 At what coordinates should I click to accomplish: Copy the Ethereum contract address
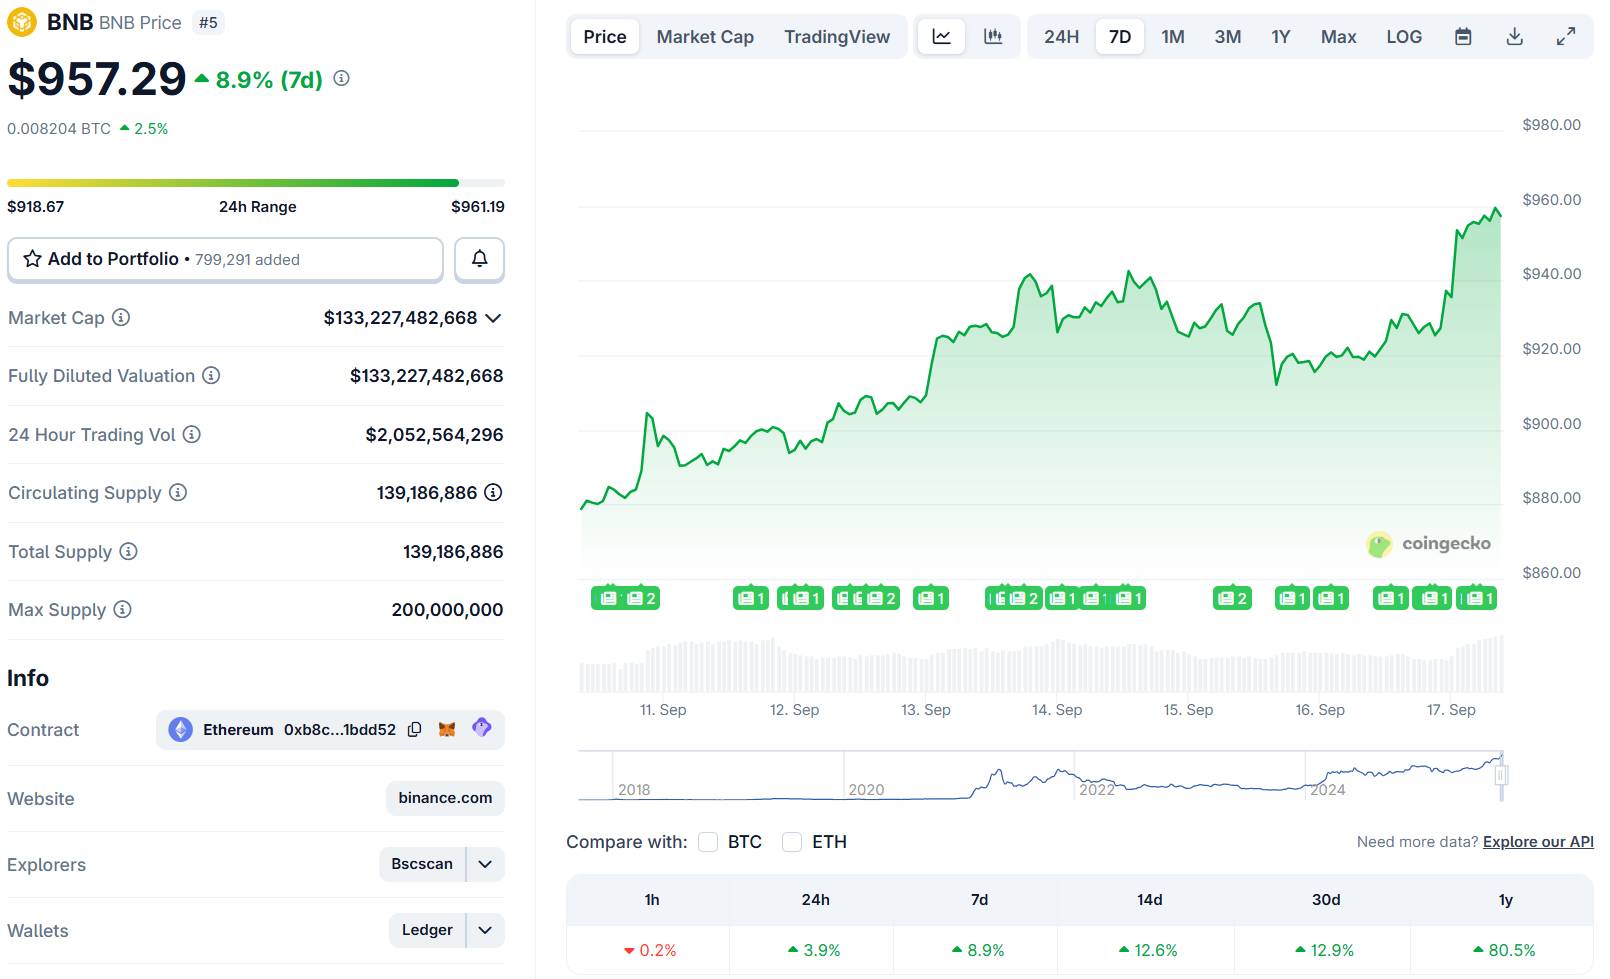[415, 730]
